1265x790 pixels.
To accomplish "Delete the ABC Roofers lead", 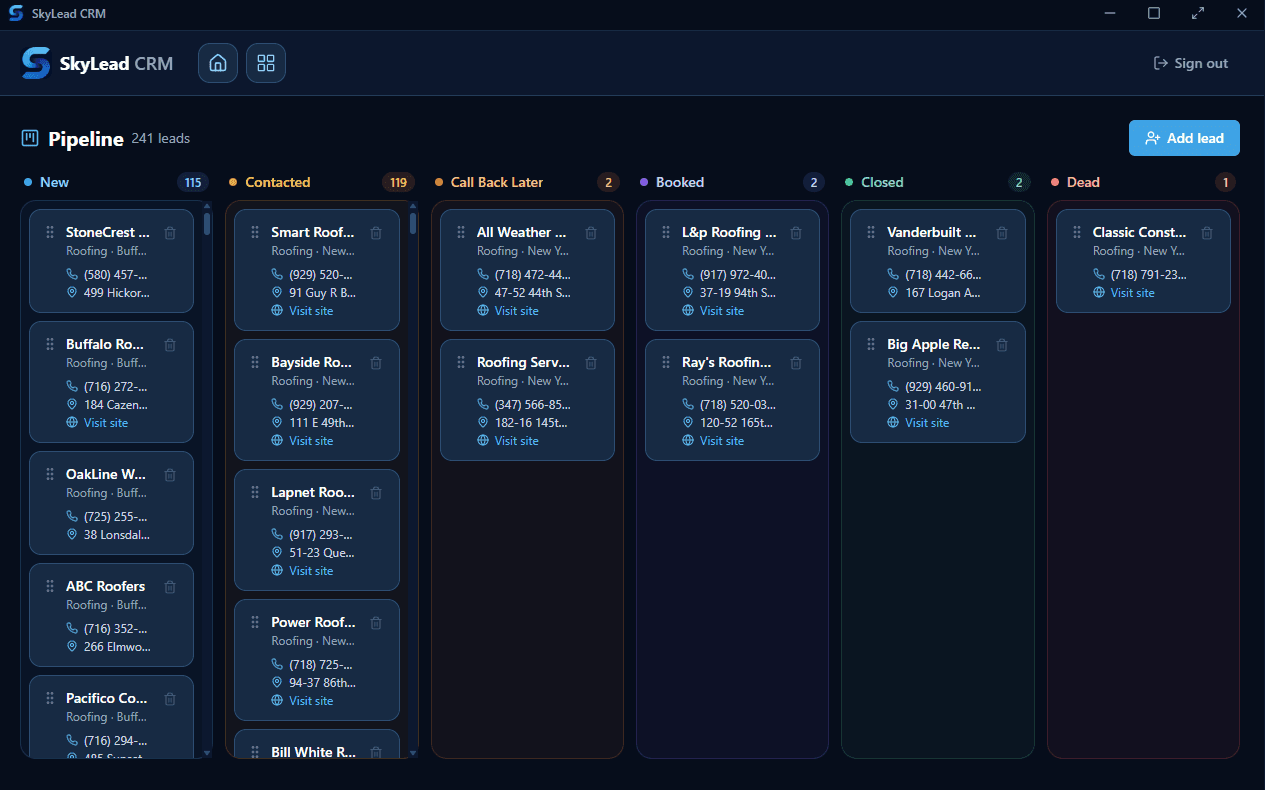I will click(x=170, y=586).
